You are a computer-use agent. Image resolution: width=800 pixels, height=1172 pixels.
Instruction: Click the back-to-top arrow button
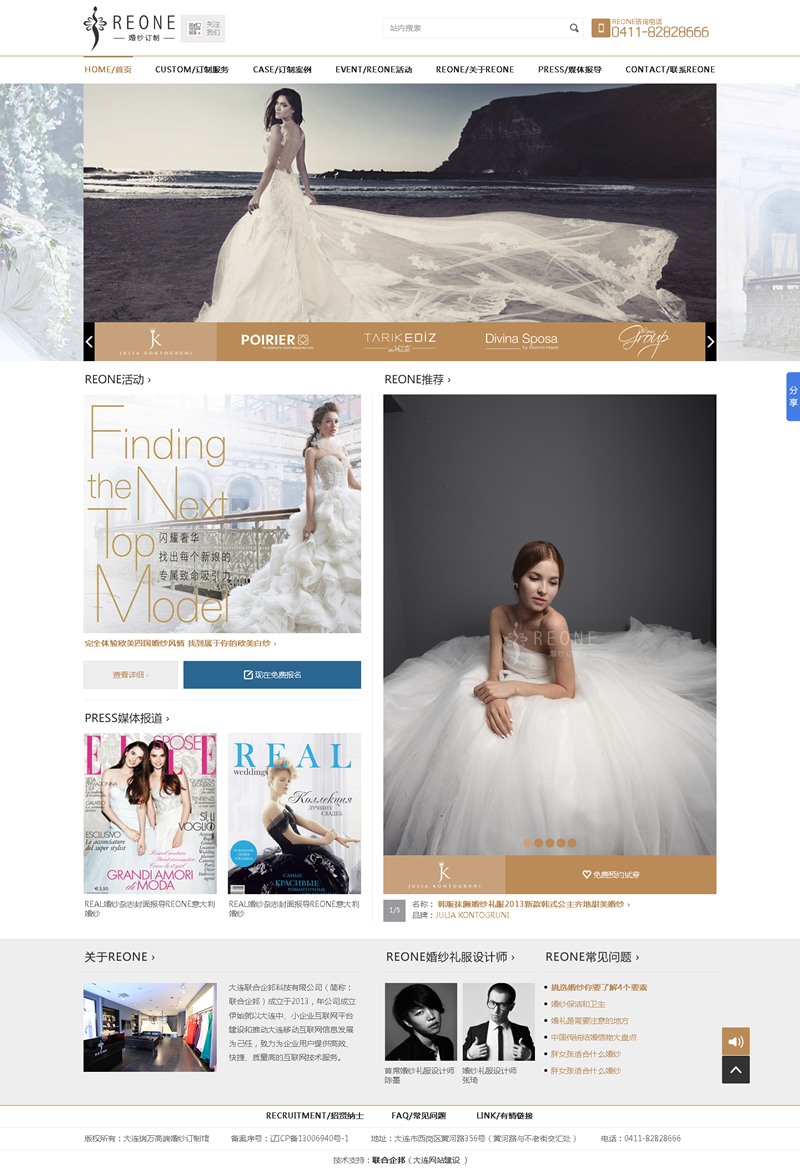point(736,1070)
